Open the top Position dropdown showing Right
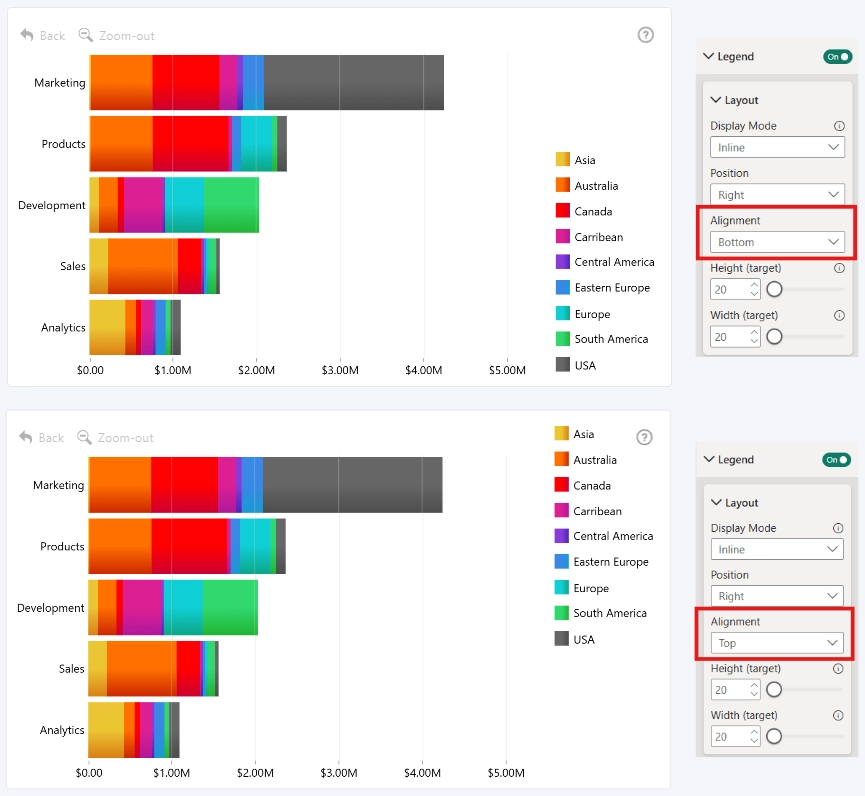865x796 pixels. 777,195
